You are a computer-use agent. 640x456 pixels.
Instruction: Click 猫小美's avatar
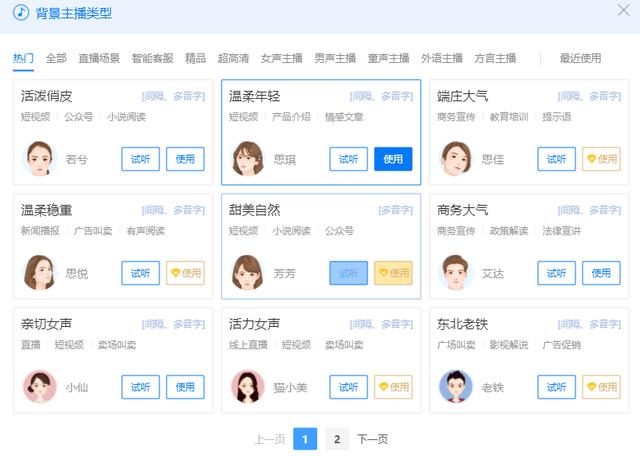(x=248, y=386)
